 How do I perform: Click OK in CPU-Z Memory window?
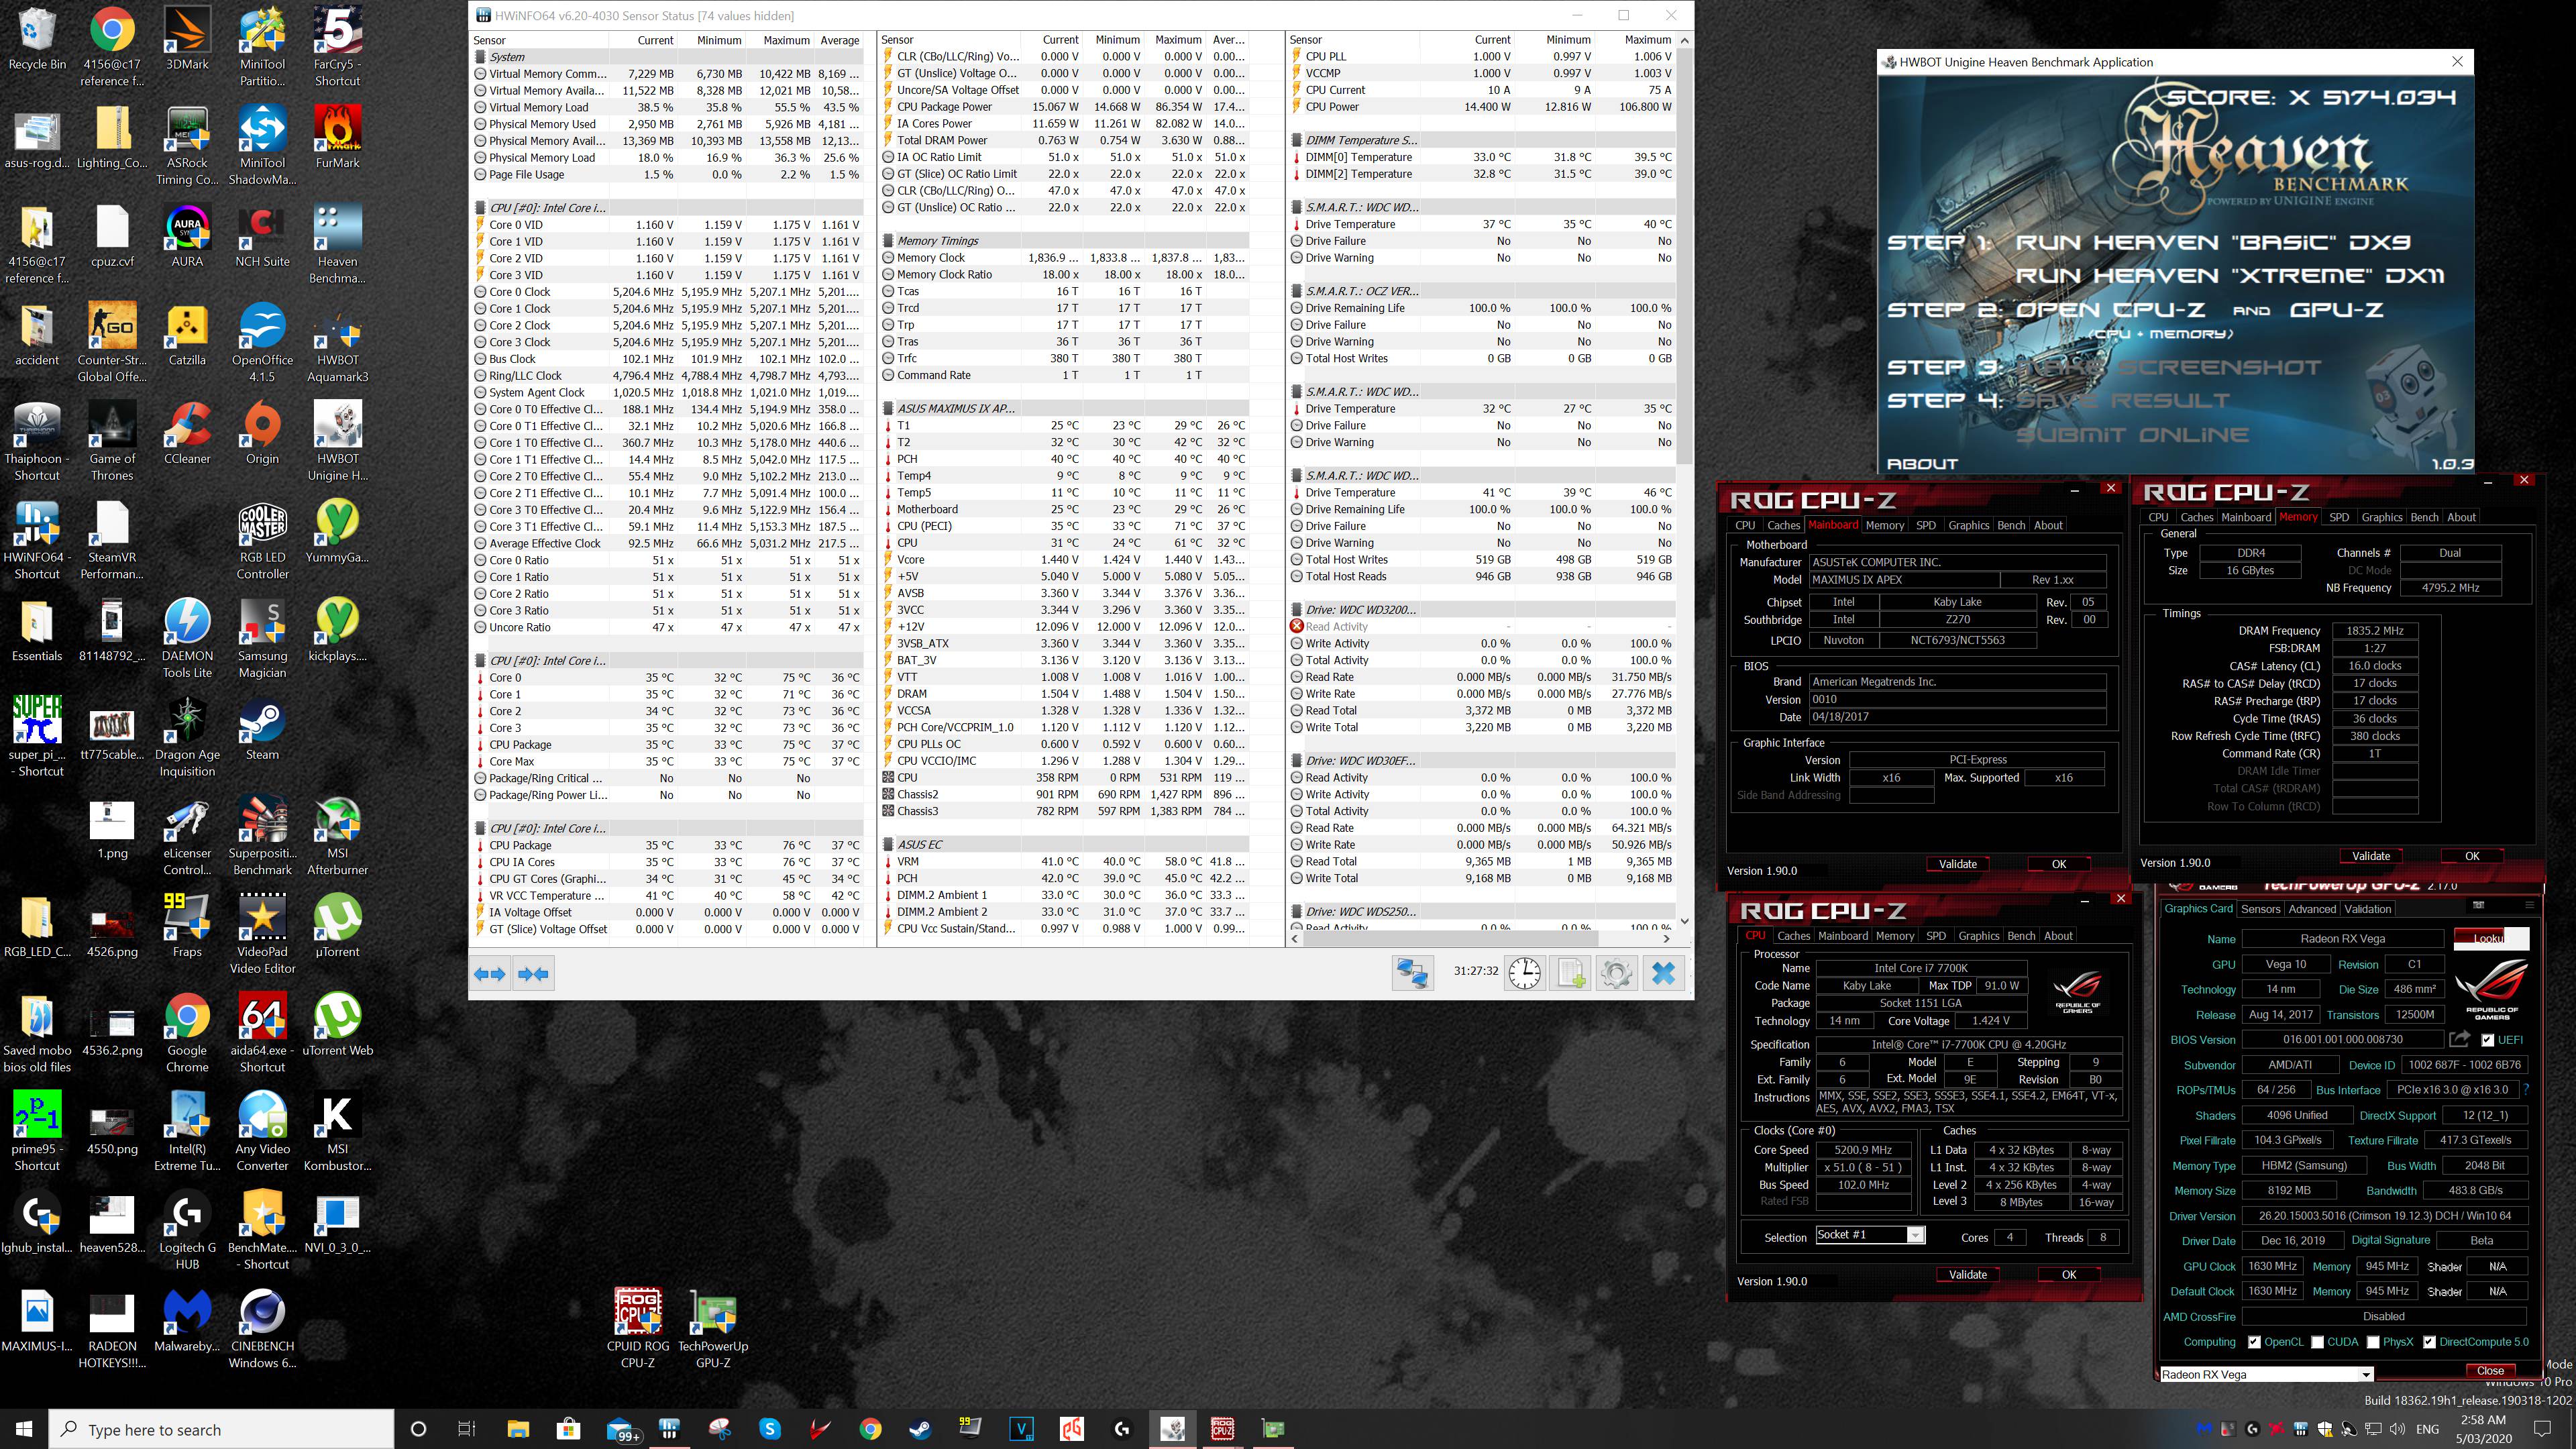(x=2472, y=856)
